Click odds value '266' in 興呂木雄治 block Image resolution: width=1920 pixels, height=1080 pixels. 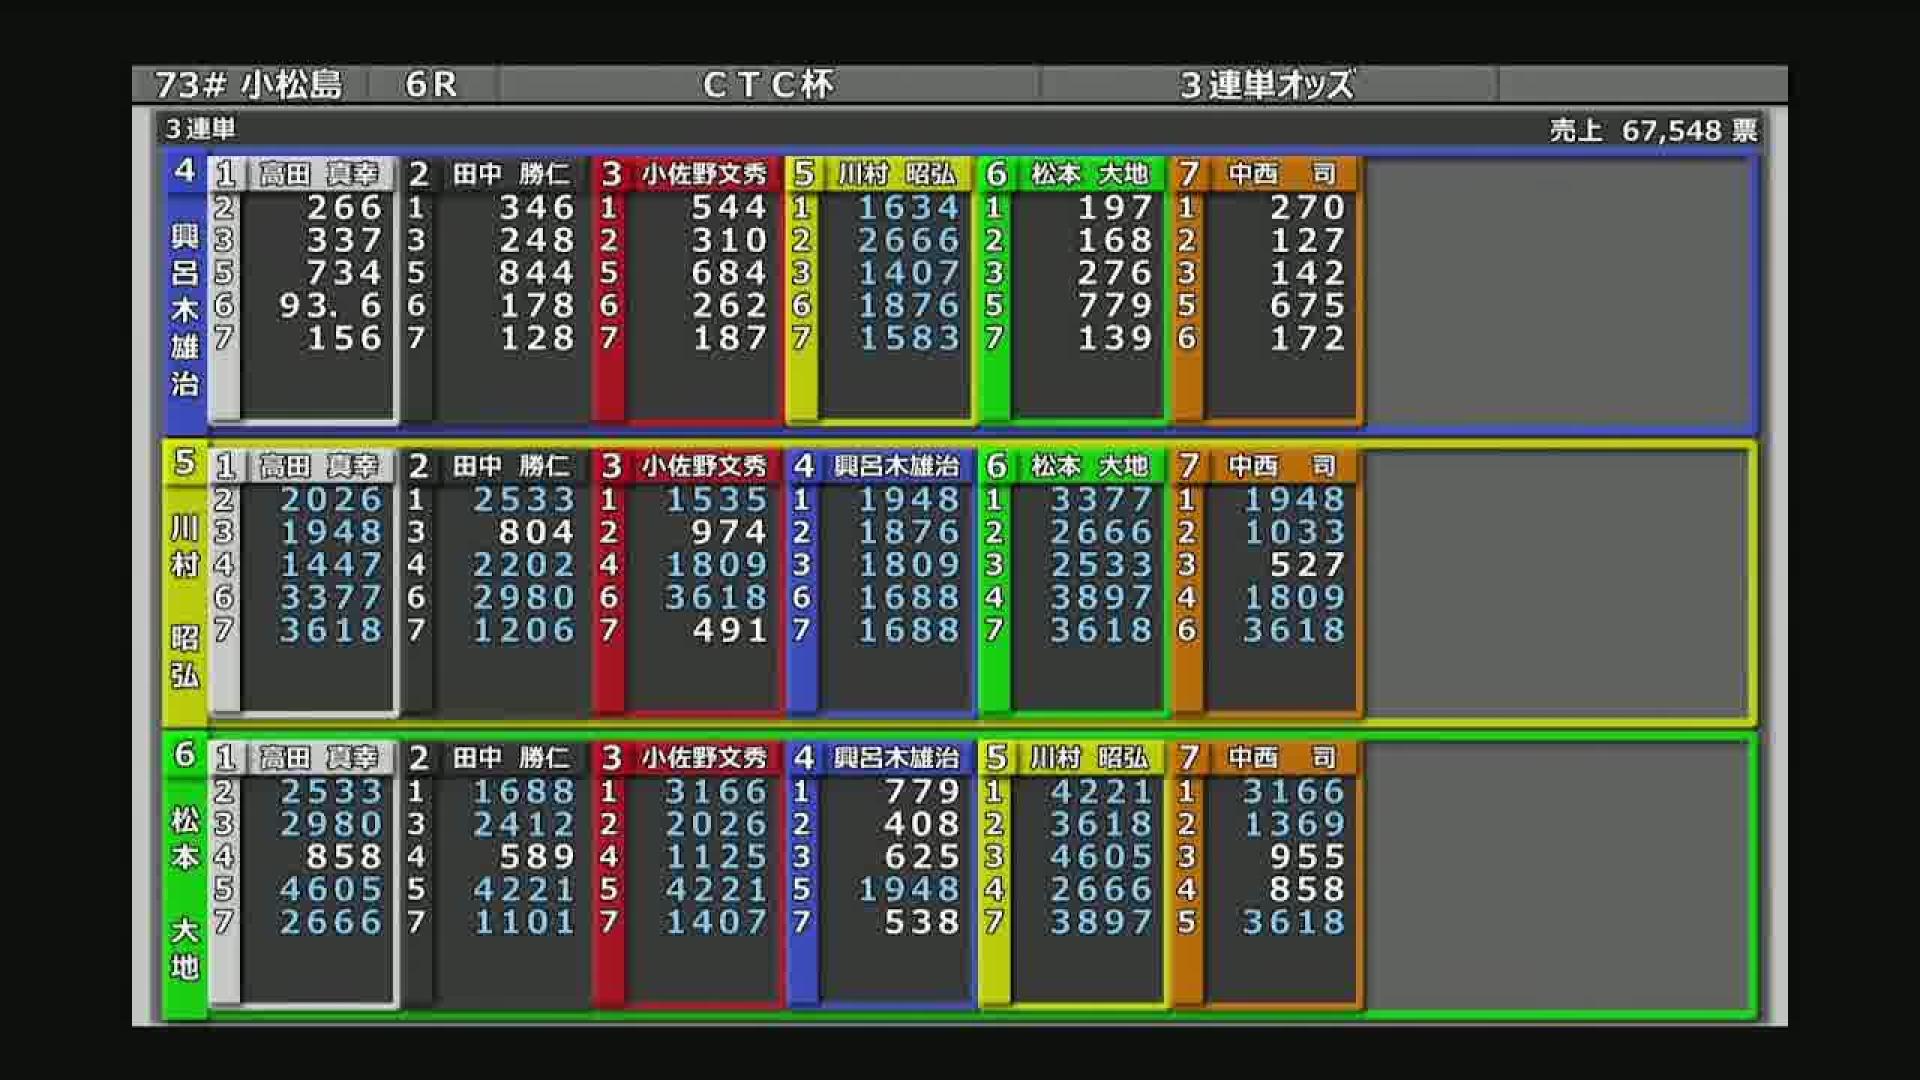[x=344, y=208]
